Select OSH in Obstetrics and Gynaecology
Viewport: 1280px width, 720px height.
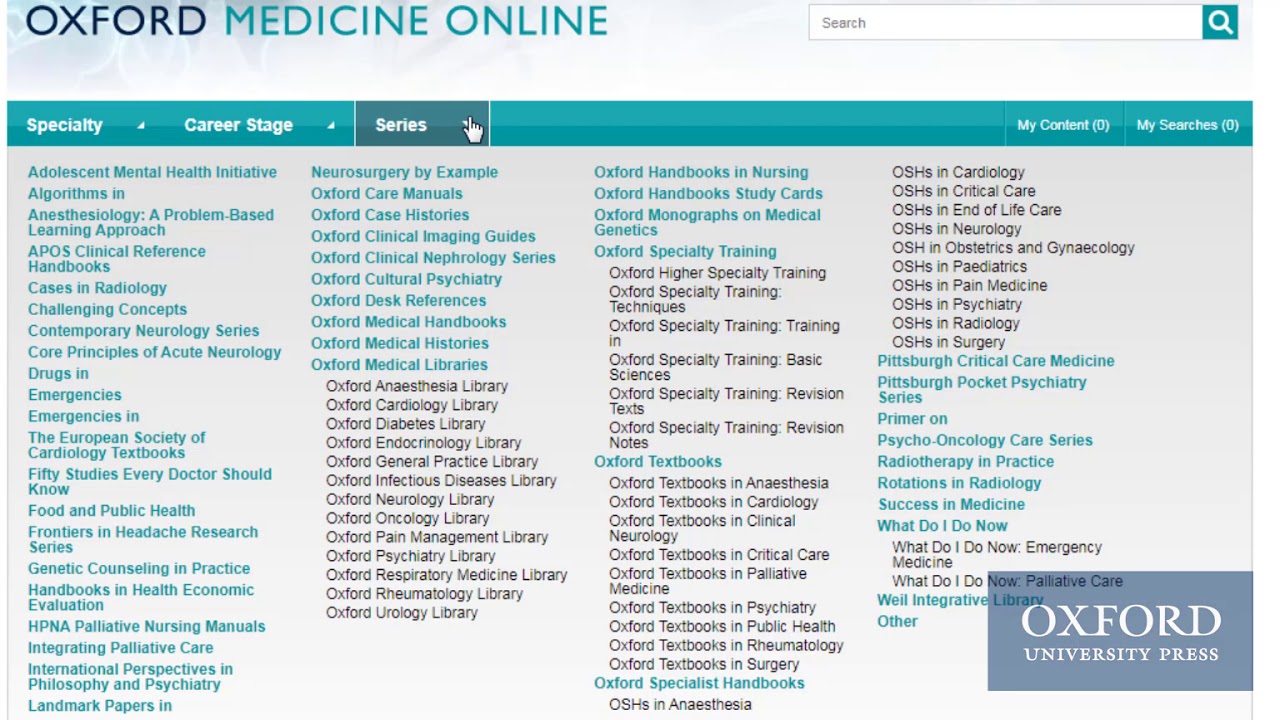pyautogui.click(x=1014, y=248)
